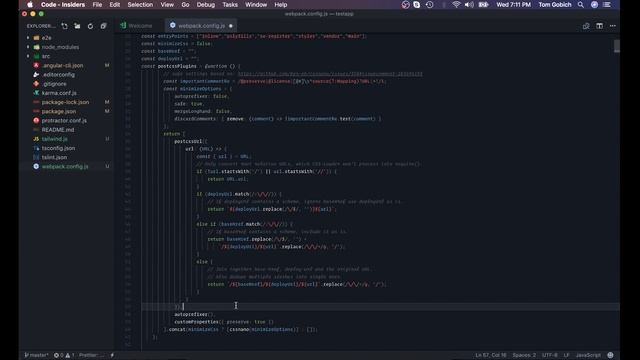Expand the node_modules folder

[60, 47]
